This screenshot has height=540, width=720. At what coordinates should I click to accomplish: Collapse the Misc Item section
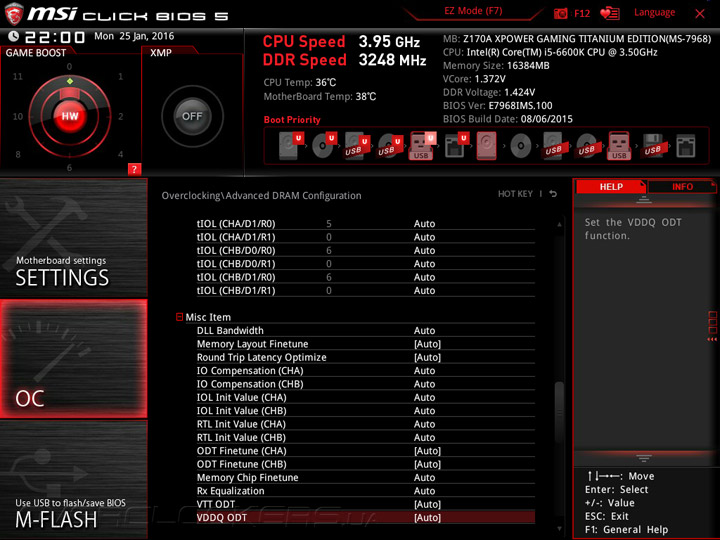point(180,317)
